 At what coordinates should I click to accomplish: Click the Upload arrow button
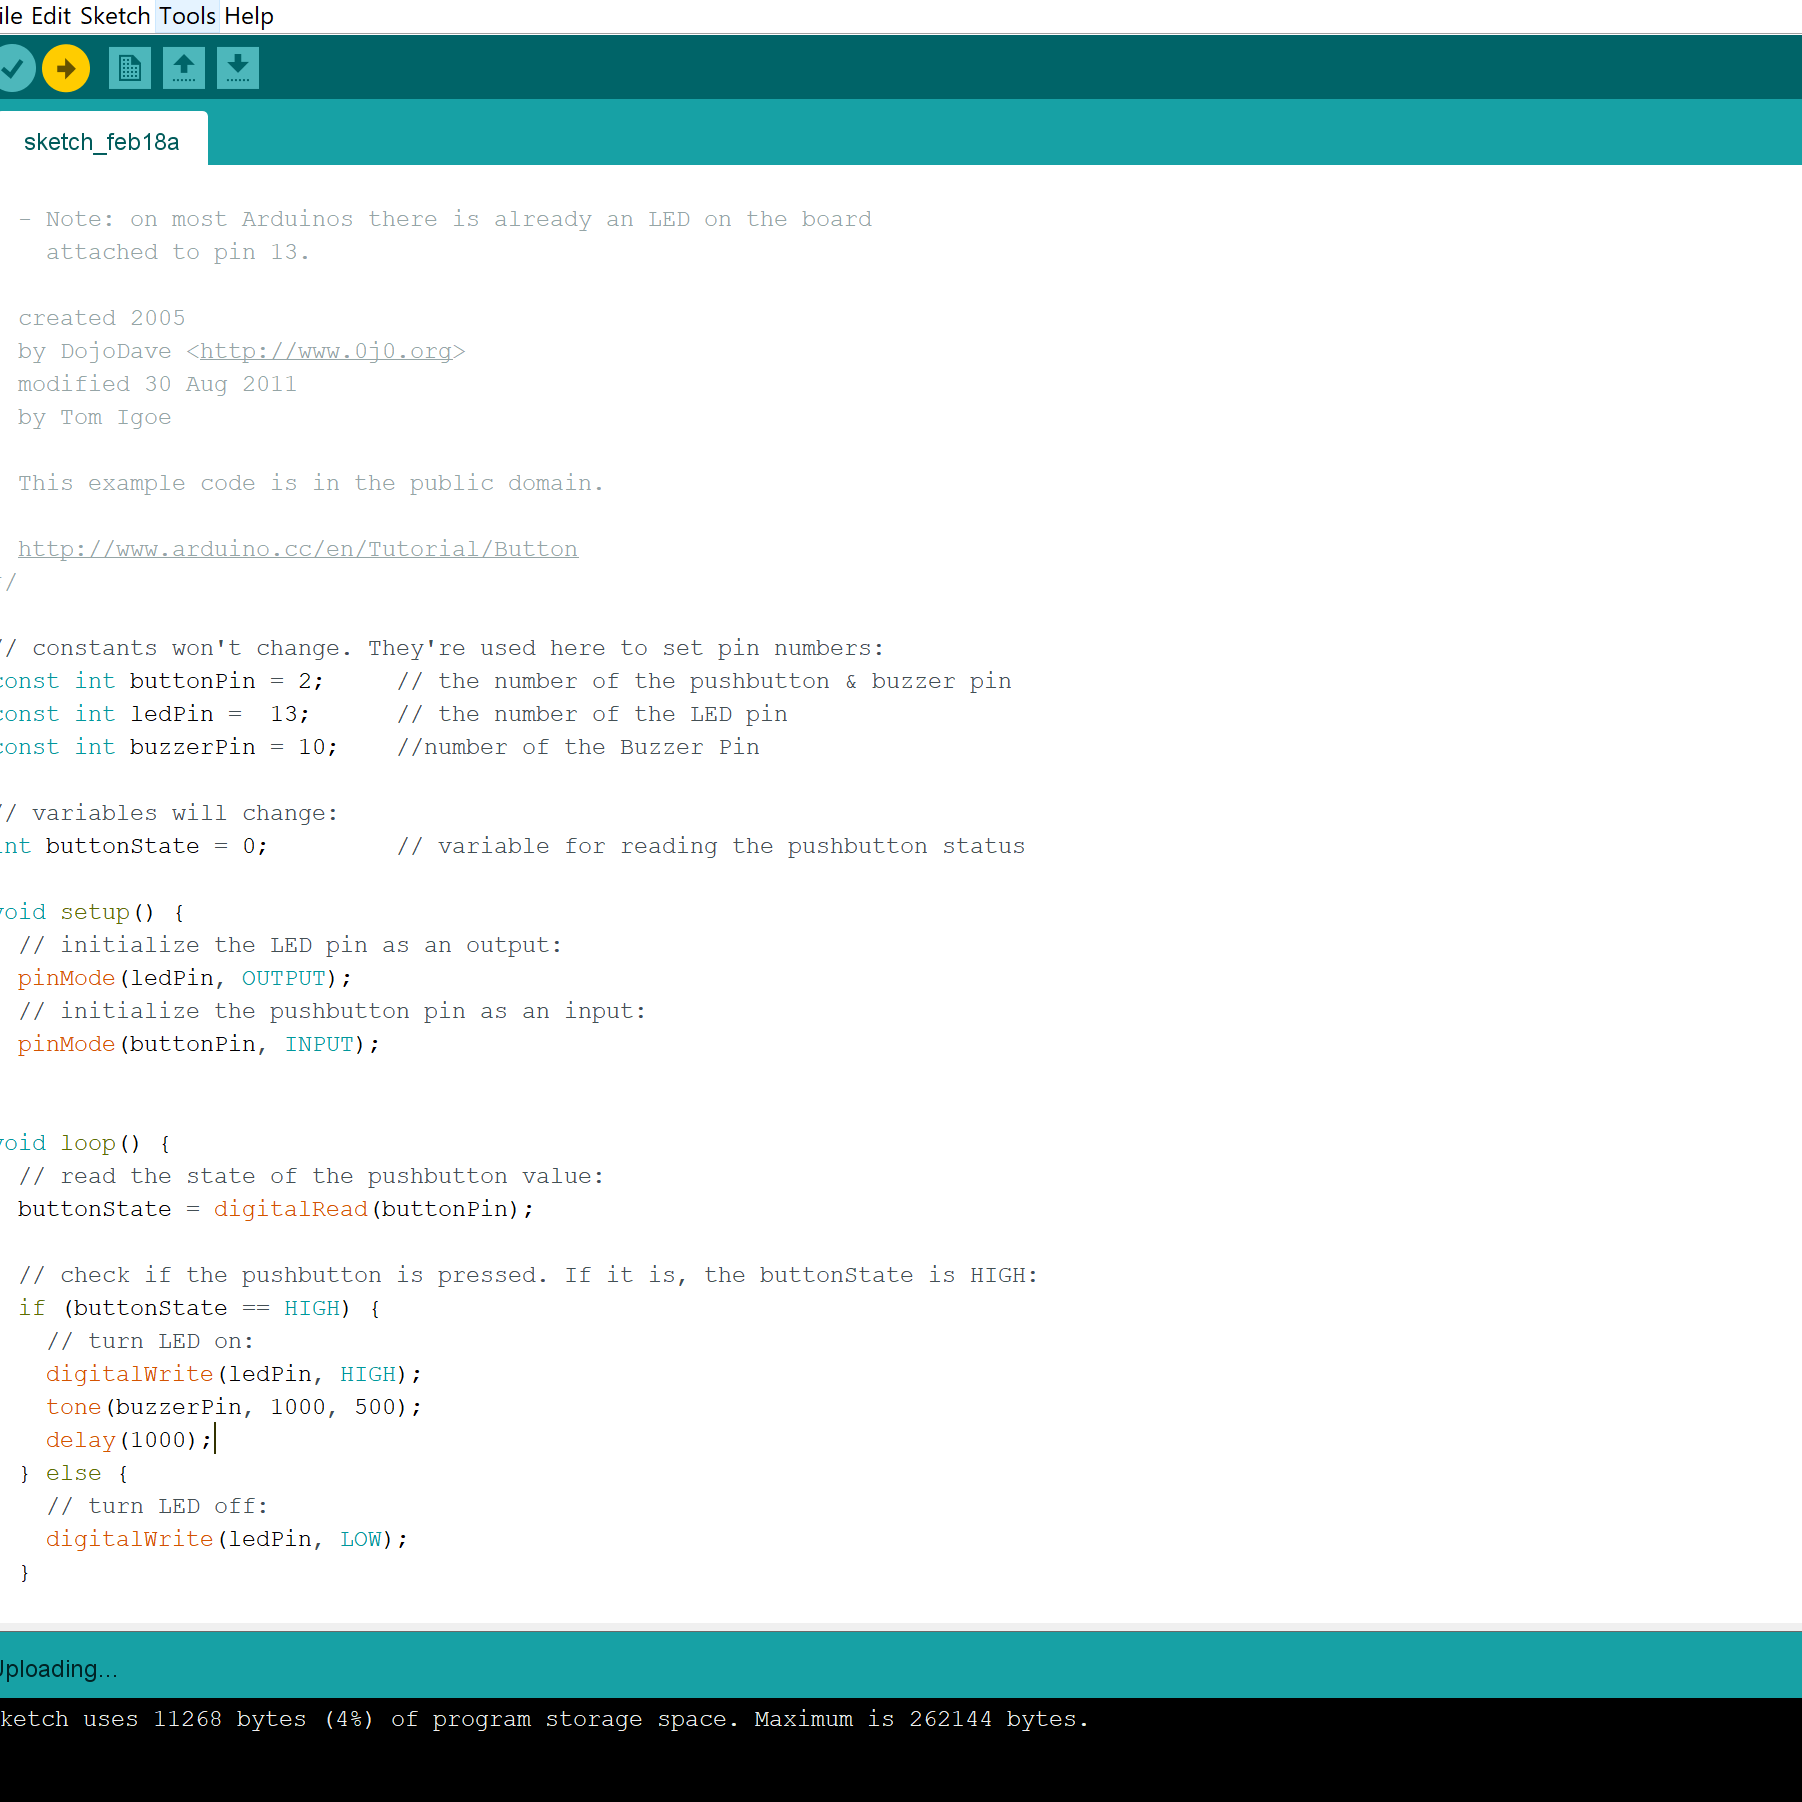[66, 68]
